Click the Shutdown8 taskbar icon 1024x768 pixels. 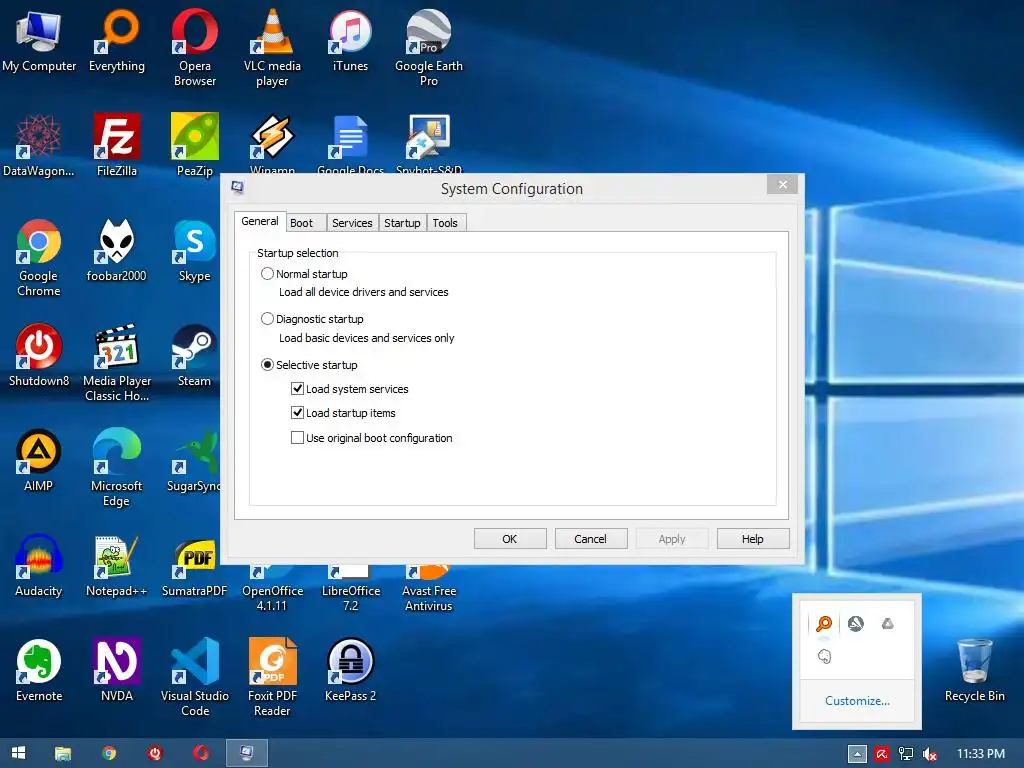click(155, 754)
